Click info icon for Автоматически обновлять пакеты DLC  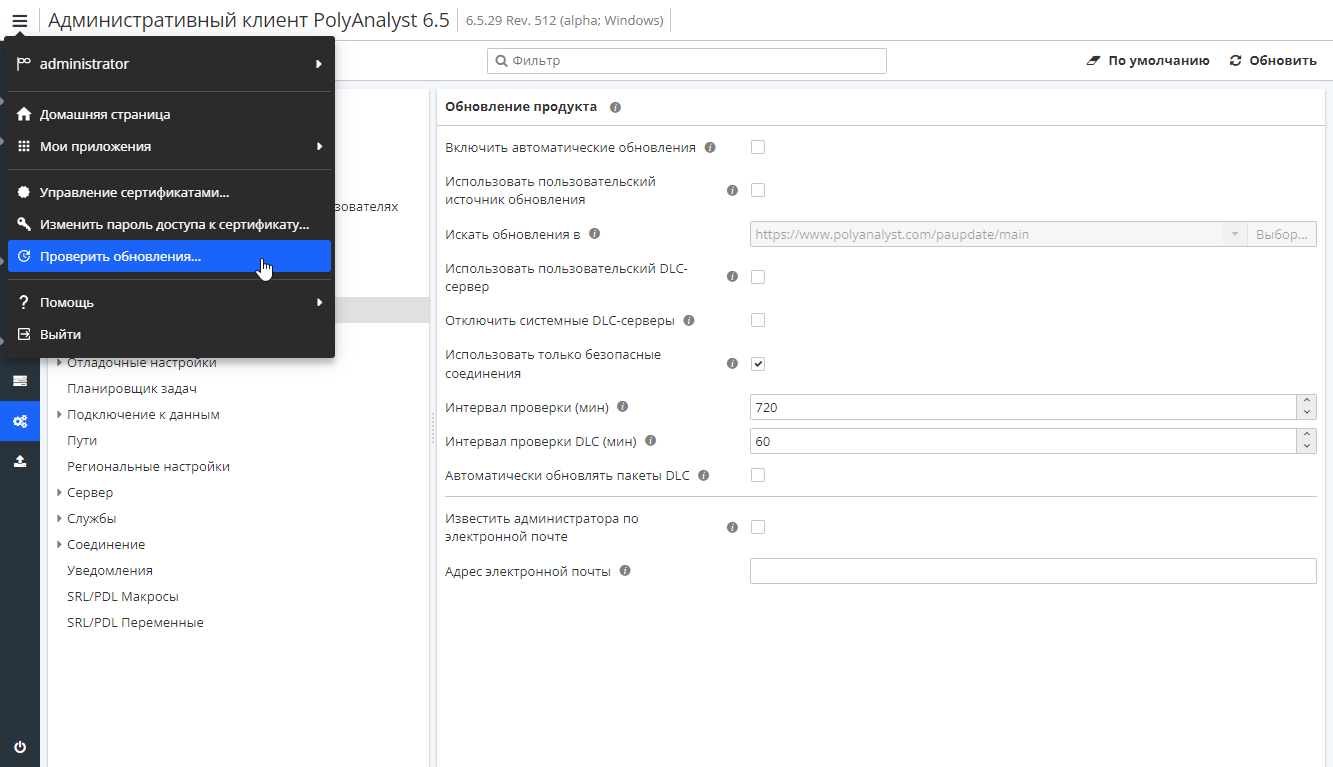[704, 475]
